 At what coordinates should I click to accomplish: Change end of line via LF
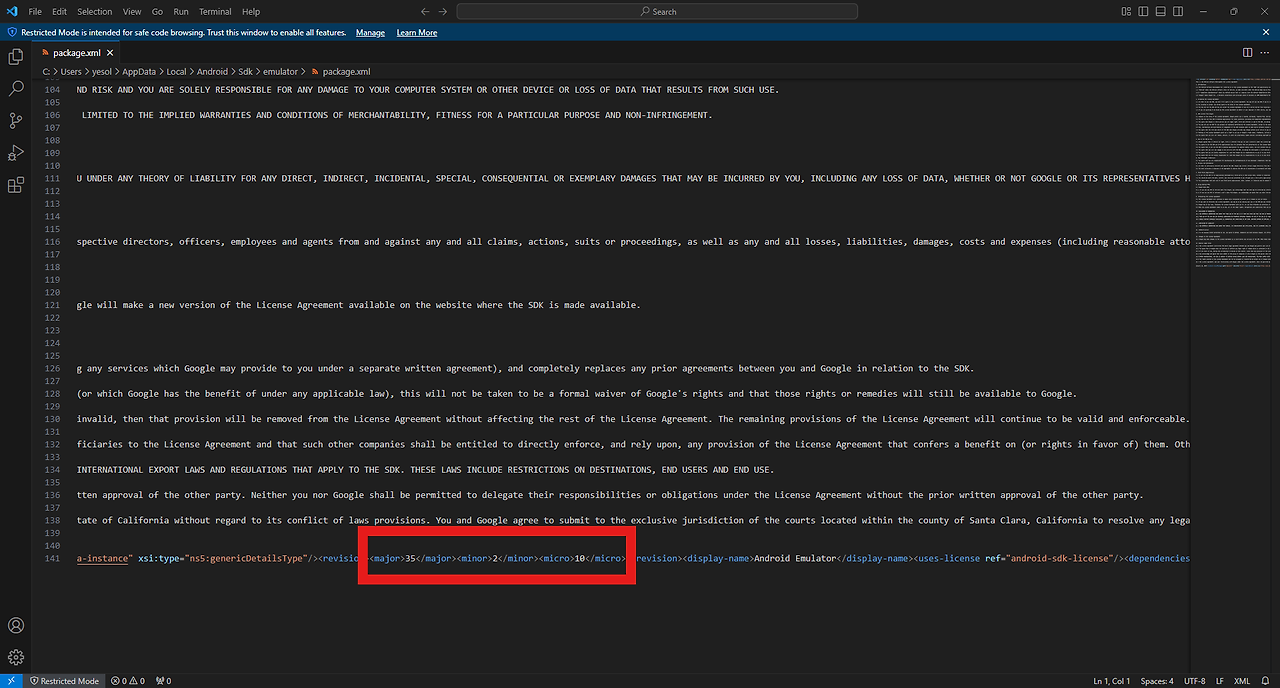point(1220,681)
